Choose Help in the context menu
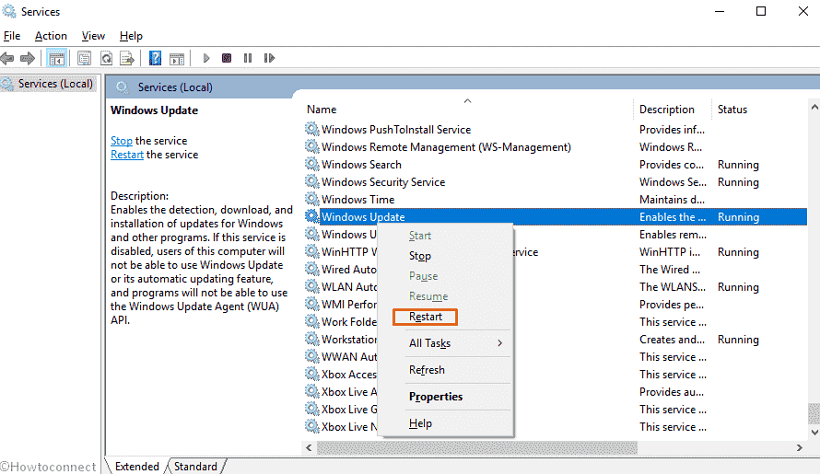Screen dimensions: 820x474 [x=445, y=423]
